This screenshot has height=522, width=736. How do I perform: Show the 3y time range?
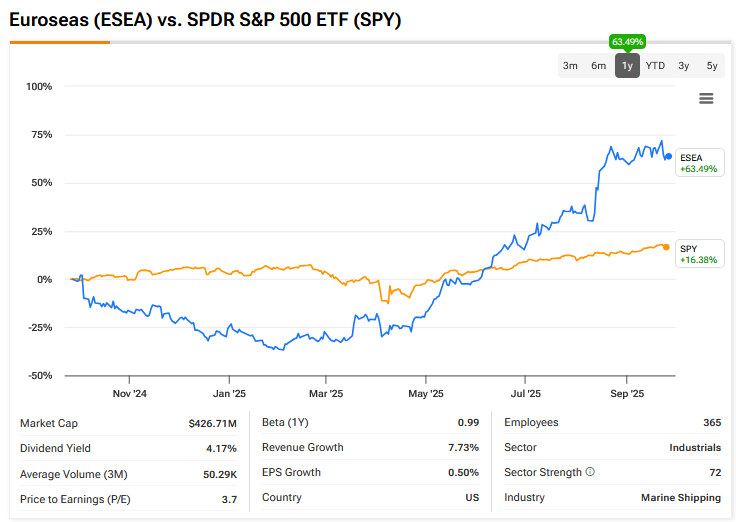click(683, 66)
